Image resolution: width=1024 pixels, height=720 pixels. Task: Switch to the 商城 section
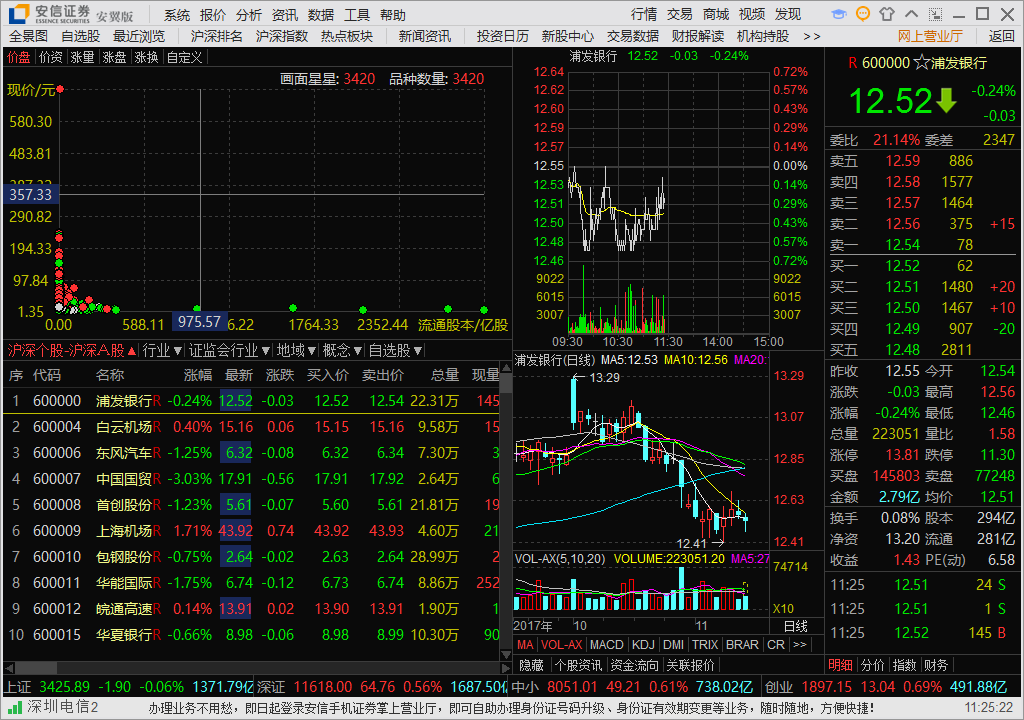(716, 14)
